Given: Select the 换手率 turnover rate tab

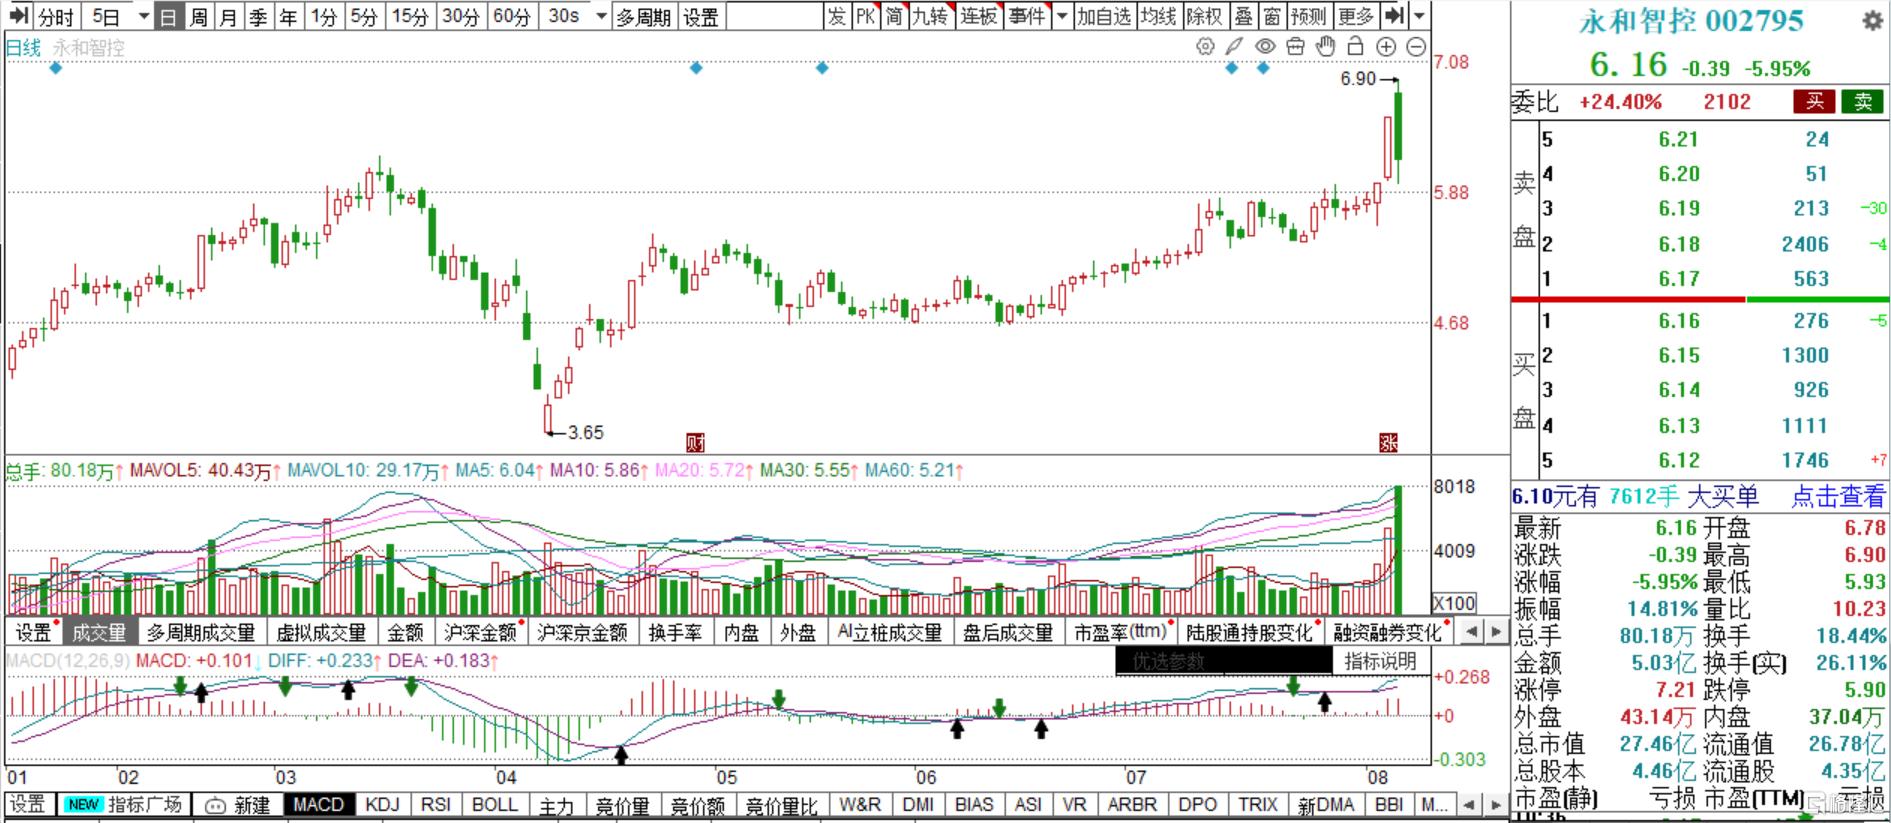Looking at the screenshot, I should [675, 633].
